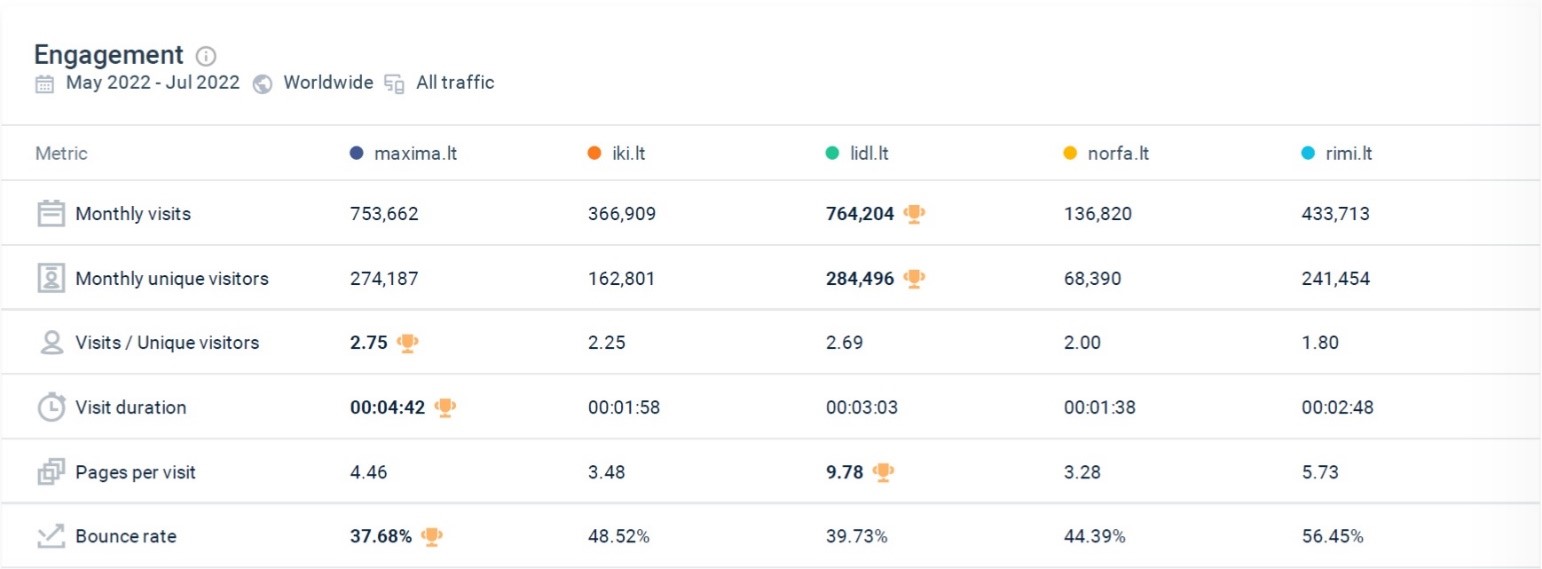Click the trophy beside 00:04:42 duration
Viewport: 1542px width, 569px height.
click(x=445, y=407)
